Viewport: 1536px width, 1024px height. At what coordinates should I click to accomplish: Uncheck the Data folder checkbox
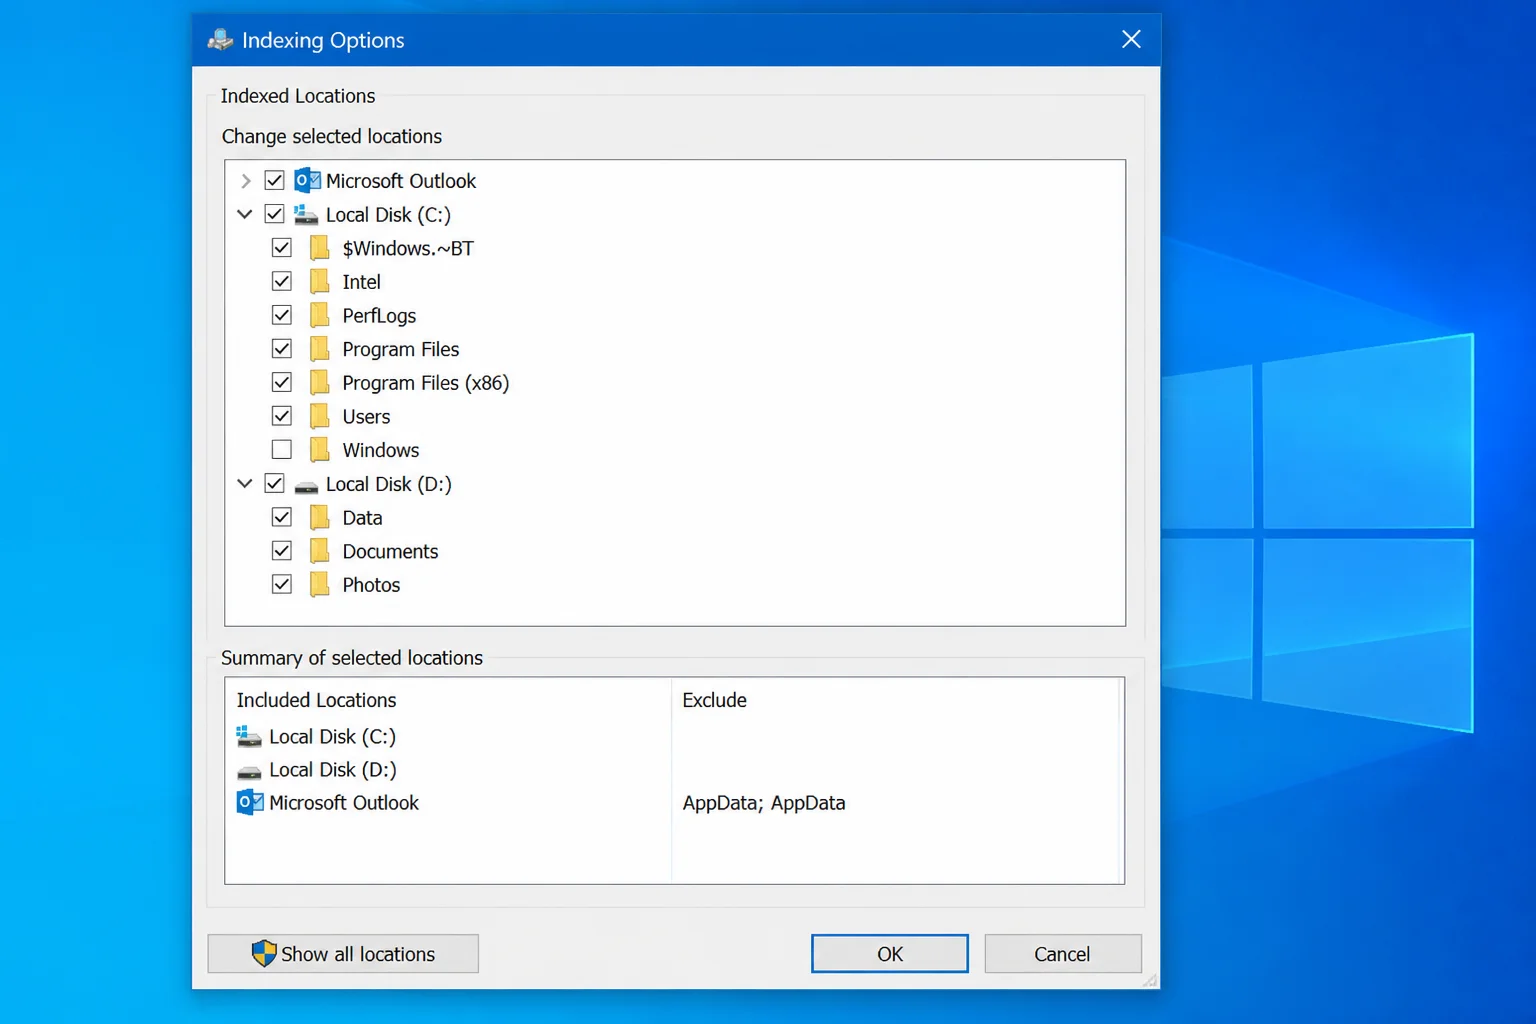pyautogui.click(x=282, y=518)
